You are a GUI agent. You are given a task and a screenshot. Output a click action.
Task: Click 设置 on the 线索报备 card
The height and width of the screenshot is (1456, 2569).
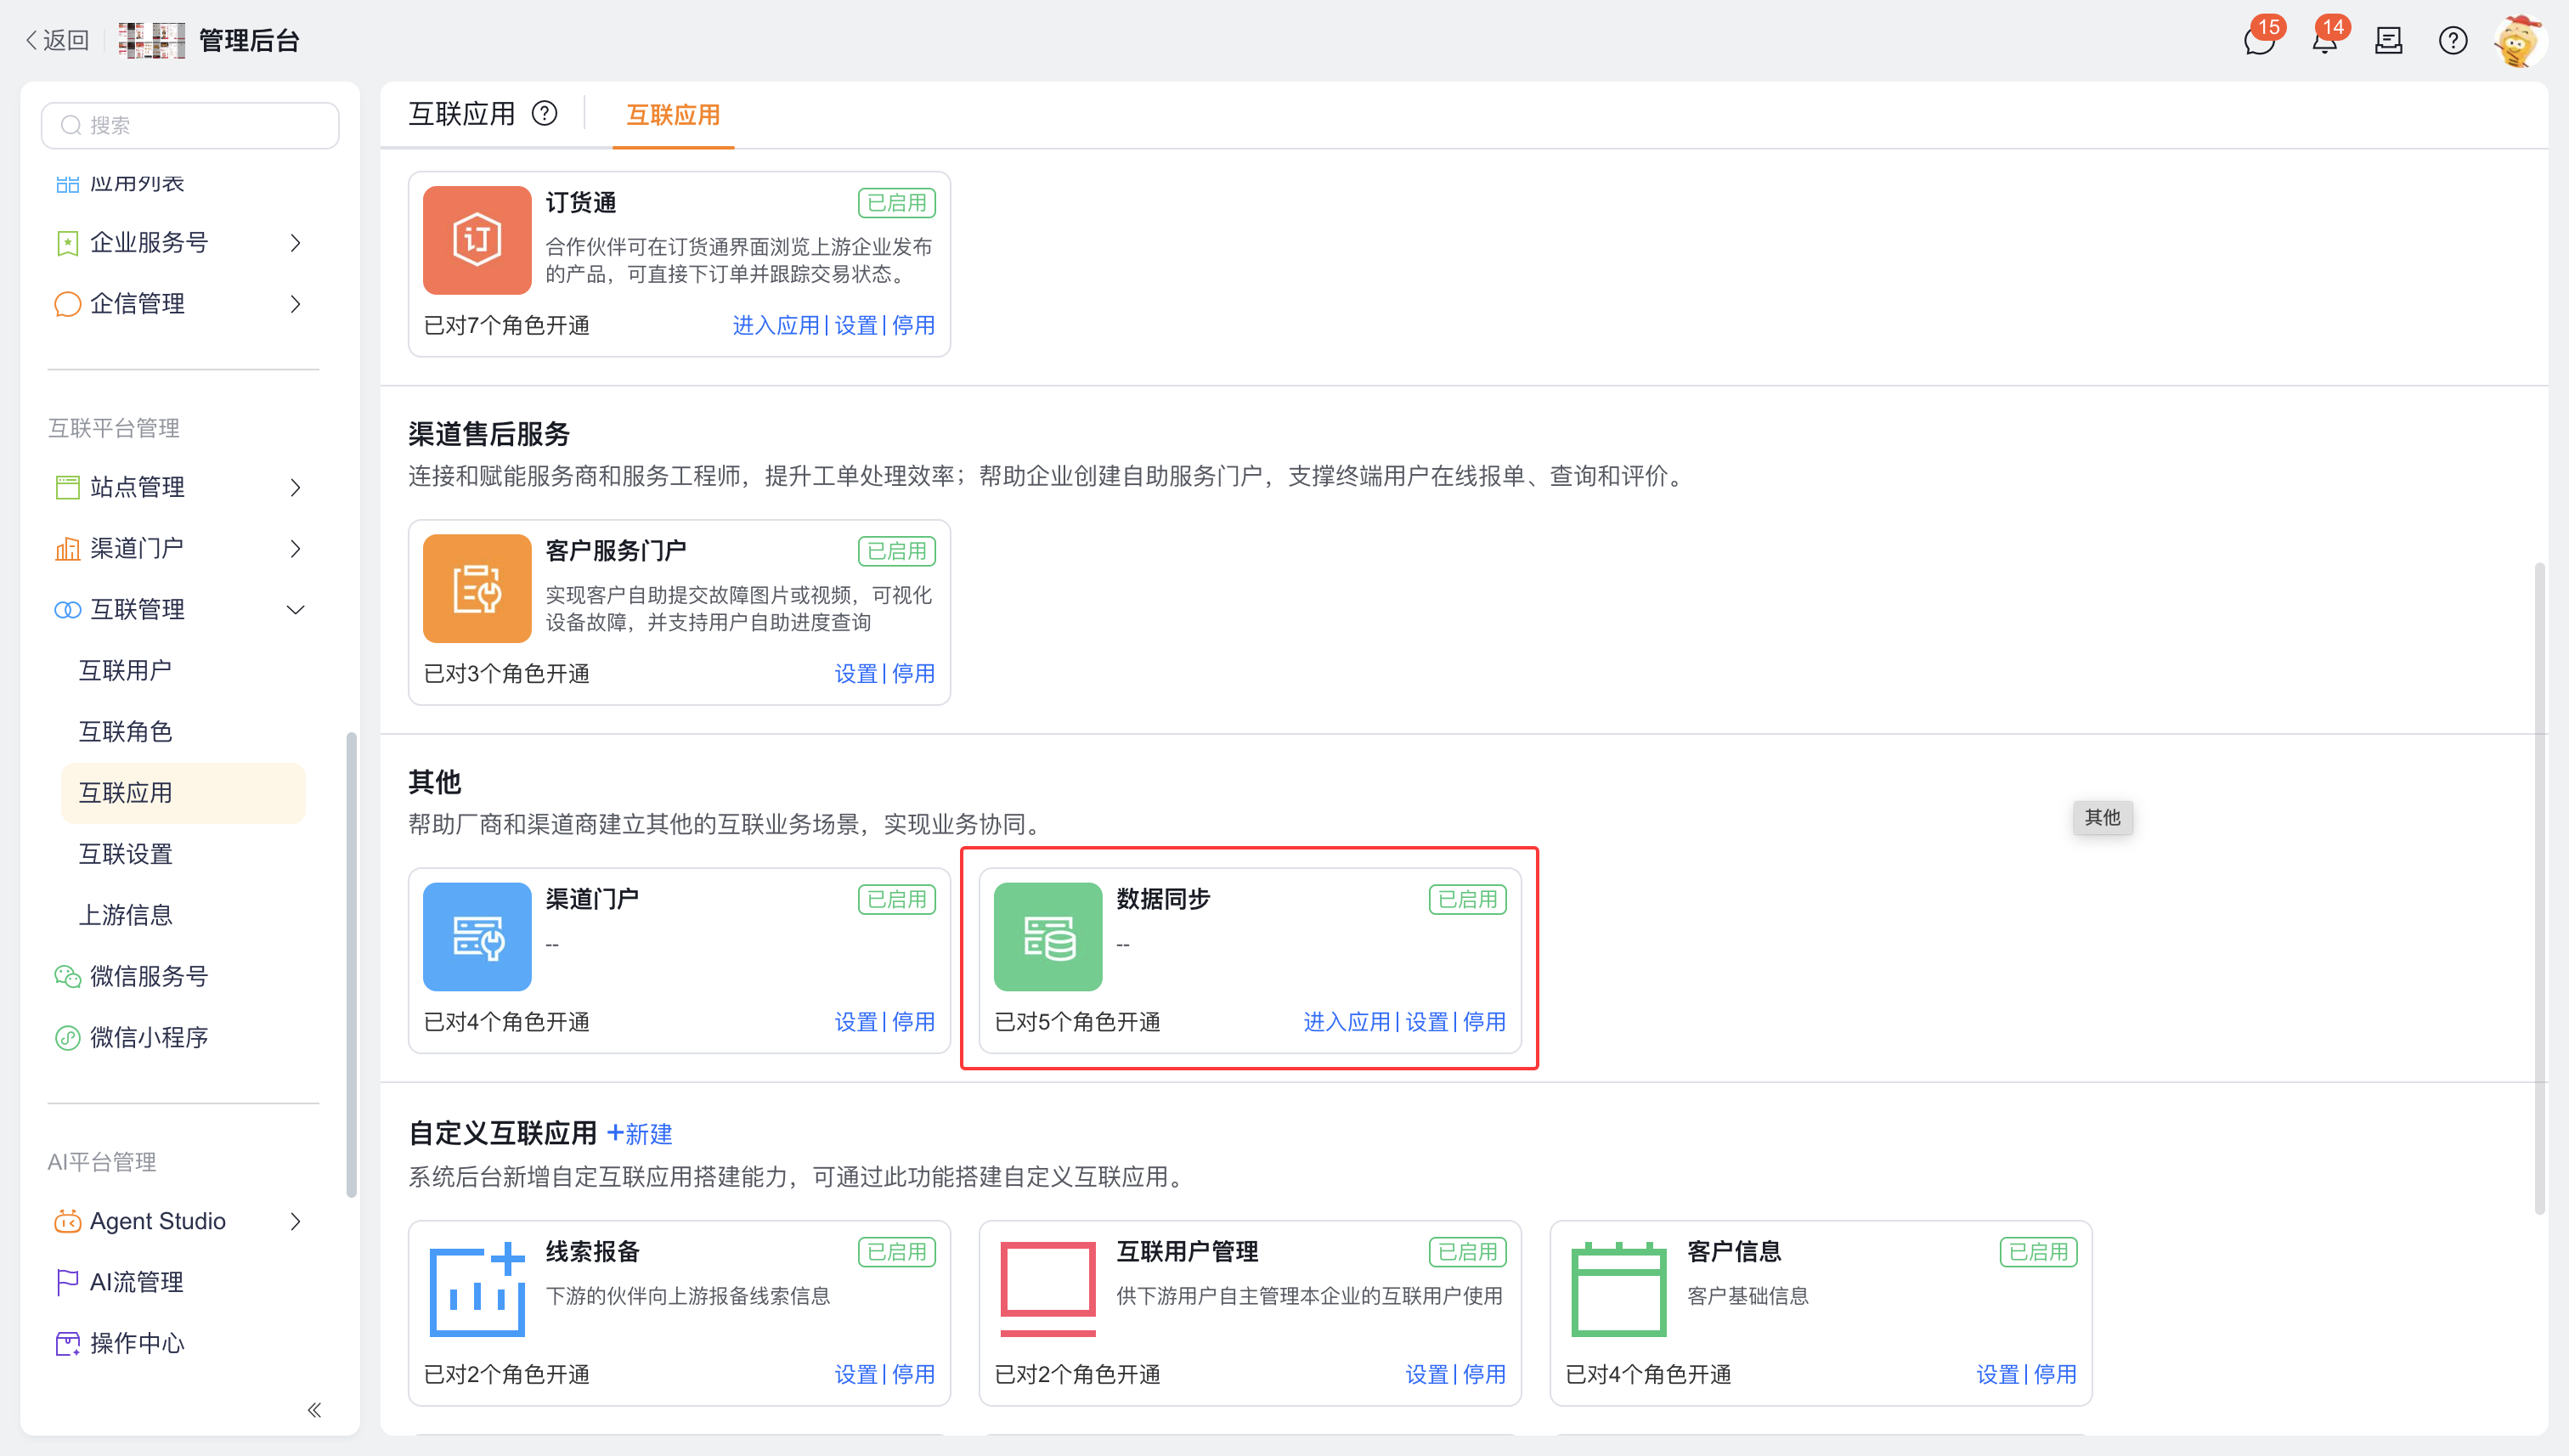(855, 1374)
